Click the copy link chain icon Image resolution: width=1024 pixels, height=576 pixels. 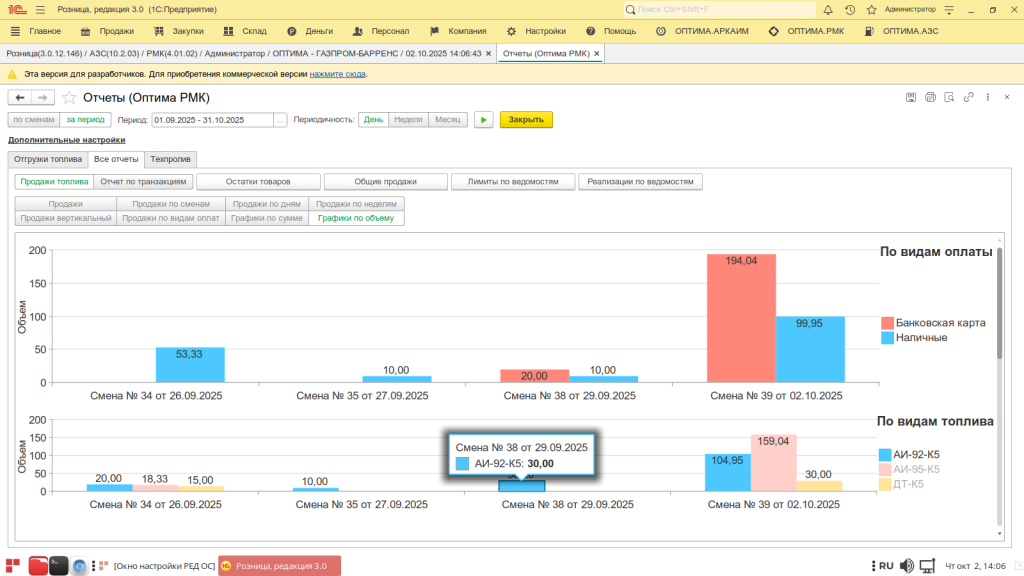(x=968, y=97)
